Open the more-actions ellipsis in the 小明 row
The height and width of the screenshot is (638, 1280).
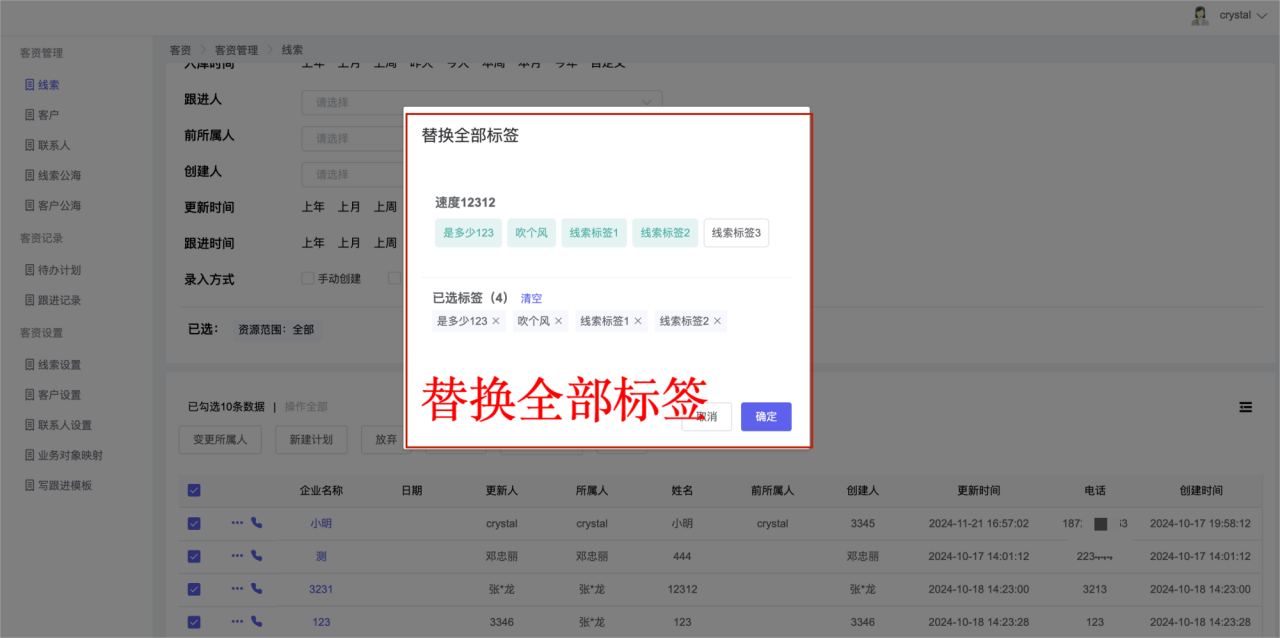coord(237,522)
